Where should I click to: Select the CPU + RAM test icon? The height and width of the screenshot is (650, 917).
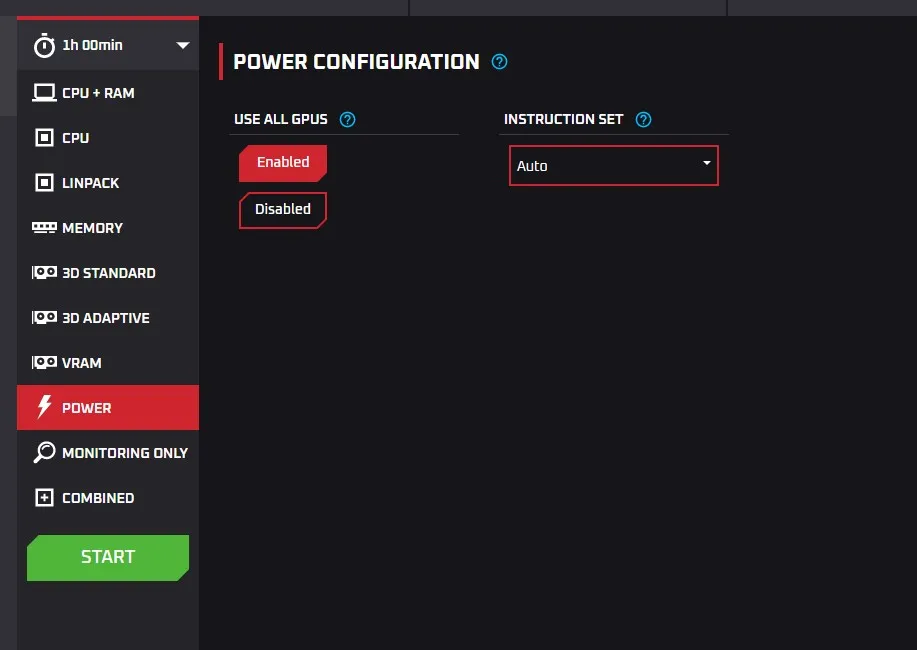coord(44,92)
